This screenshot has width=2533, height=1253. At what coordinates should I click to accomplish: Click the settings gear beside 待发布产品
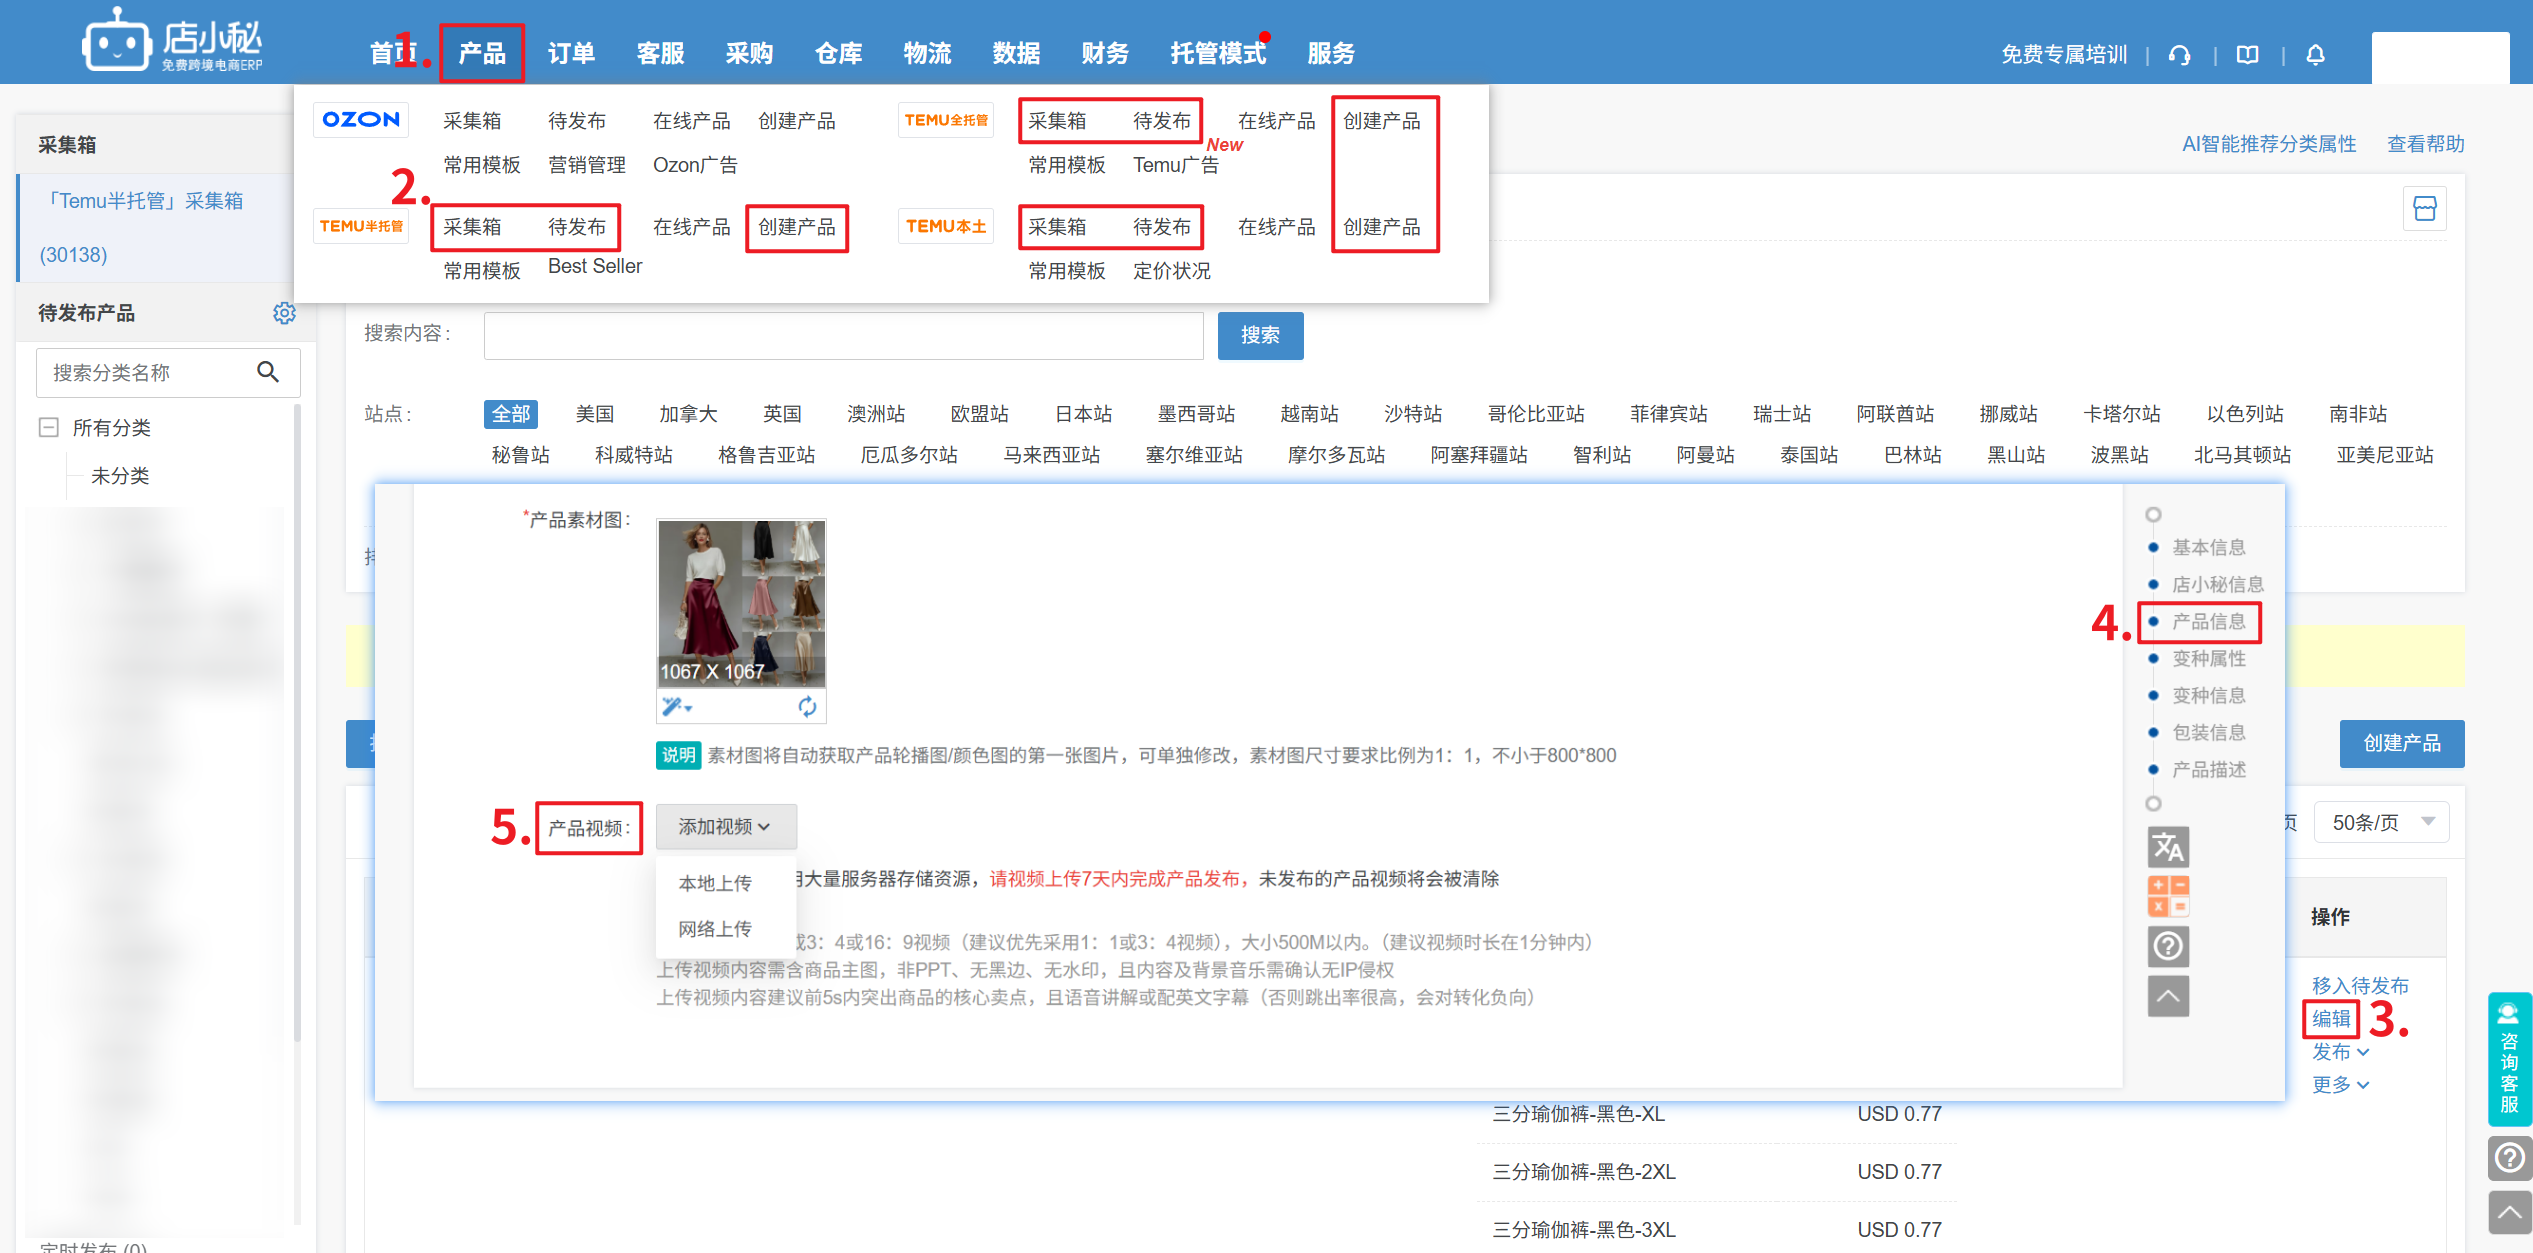[284, 313]
